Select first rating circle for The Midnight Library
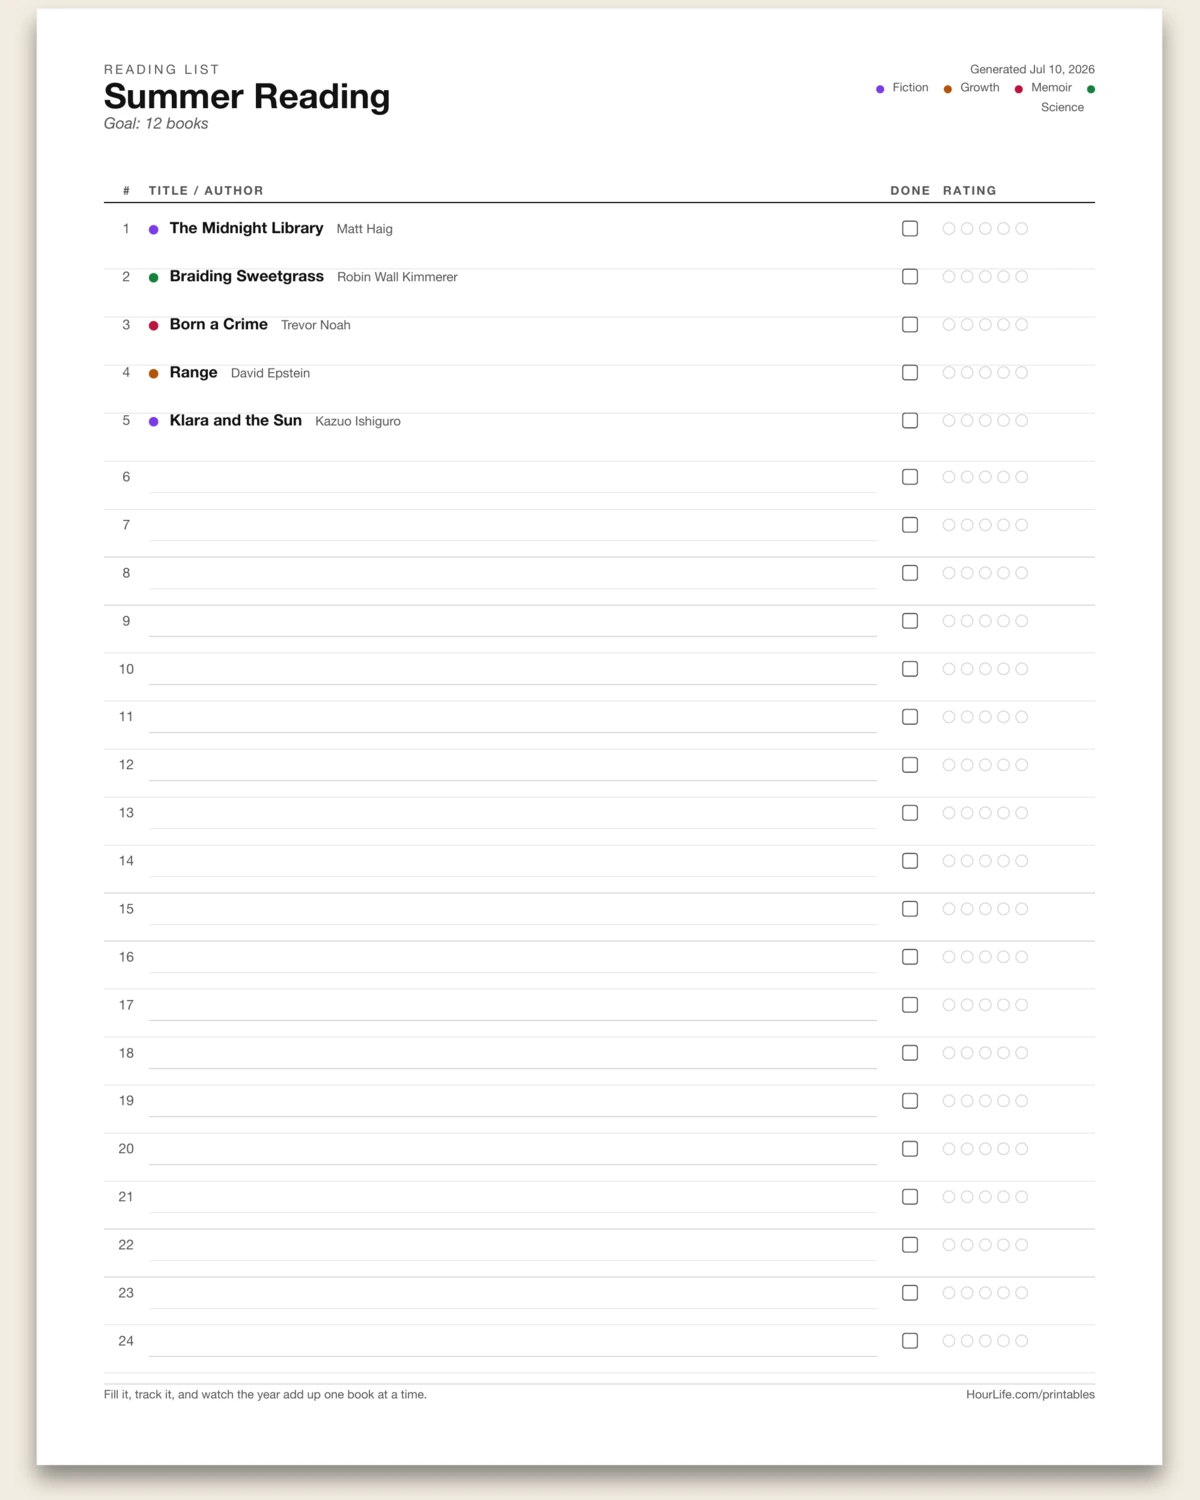Image resolution: width=1200 pixels, height=1500 pixels. tap(949, 229)
